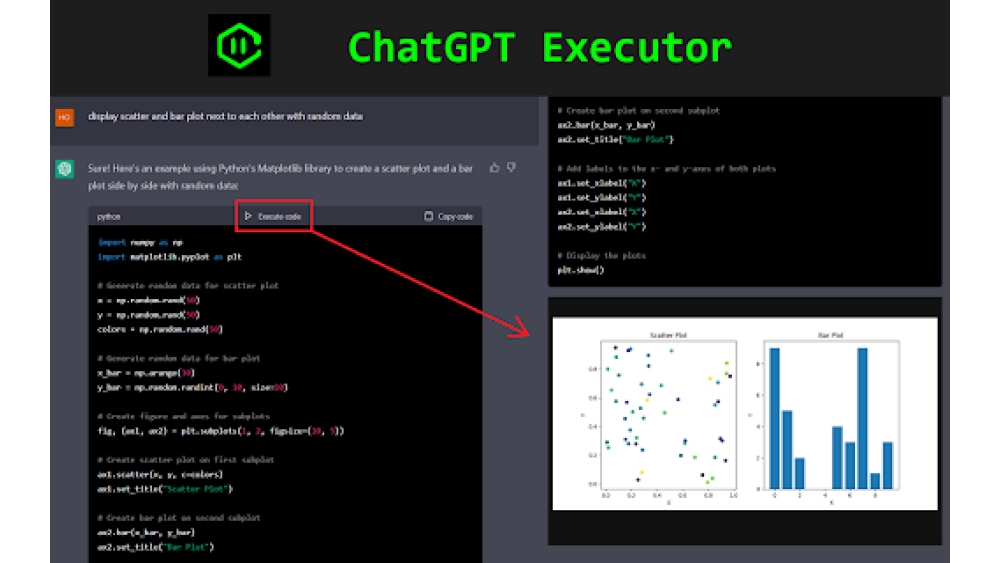The width and height of the screenshot is (1000, 563).
Task: Click the green hexagon ChatGPT Executor logo
Action: click(x=239, y=45)
